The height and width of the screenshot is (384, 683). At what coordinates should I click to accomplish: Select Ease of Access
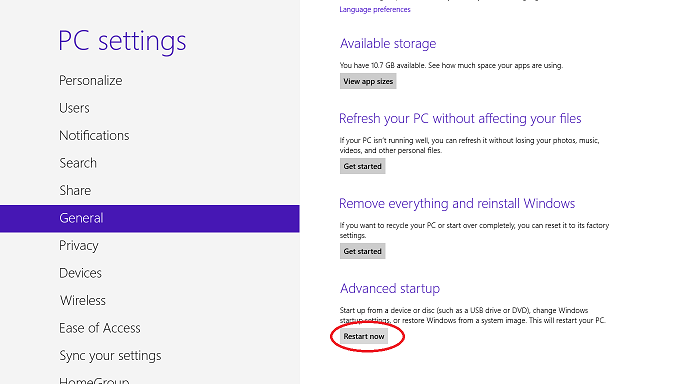tap(100, 328)
